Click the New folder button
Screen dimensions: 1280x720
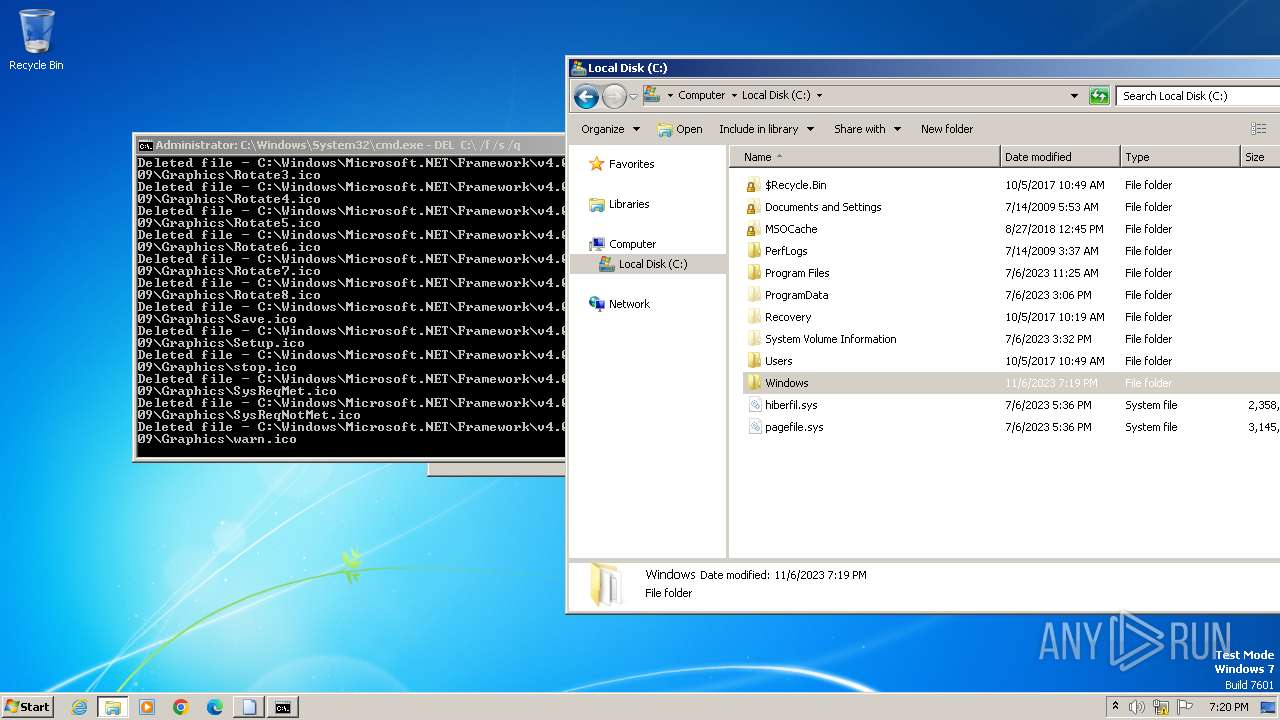point(947,129)
